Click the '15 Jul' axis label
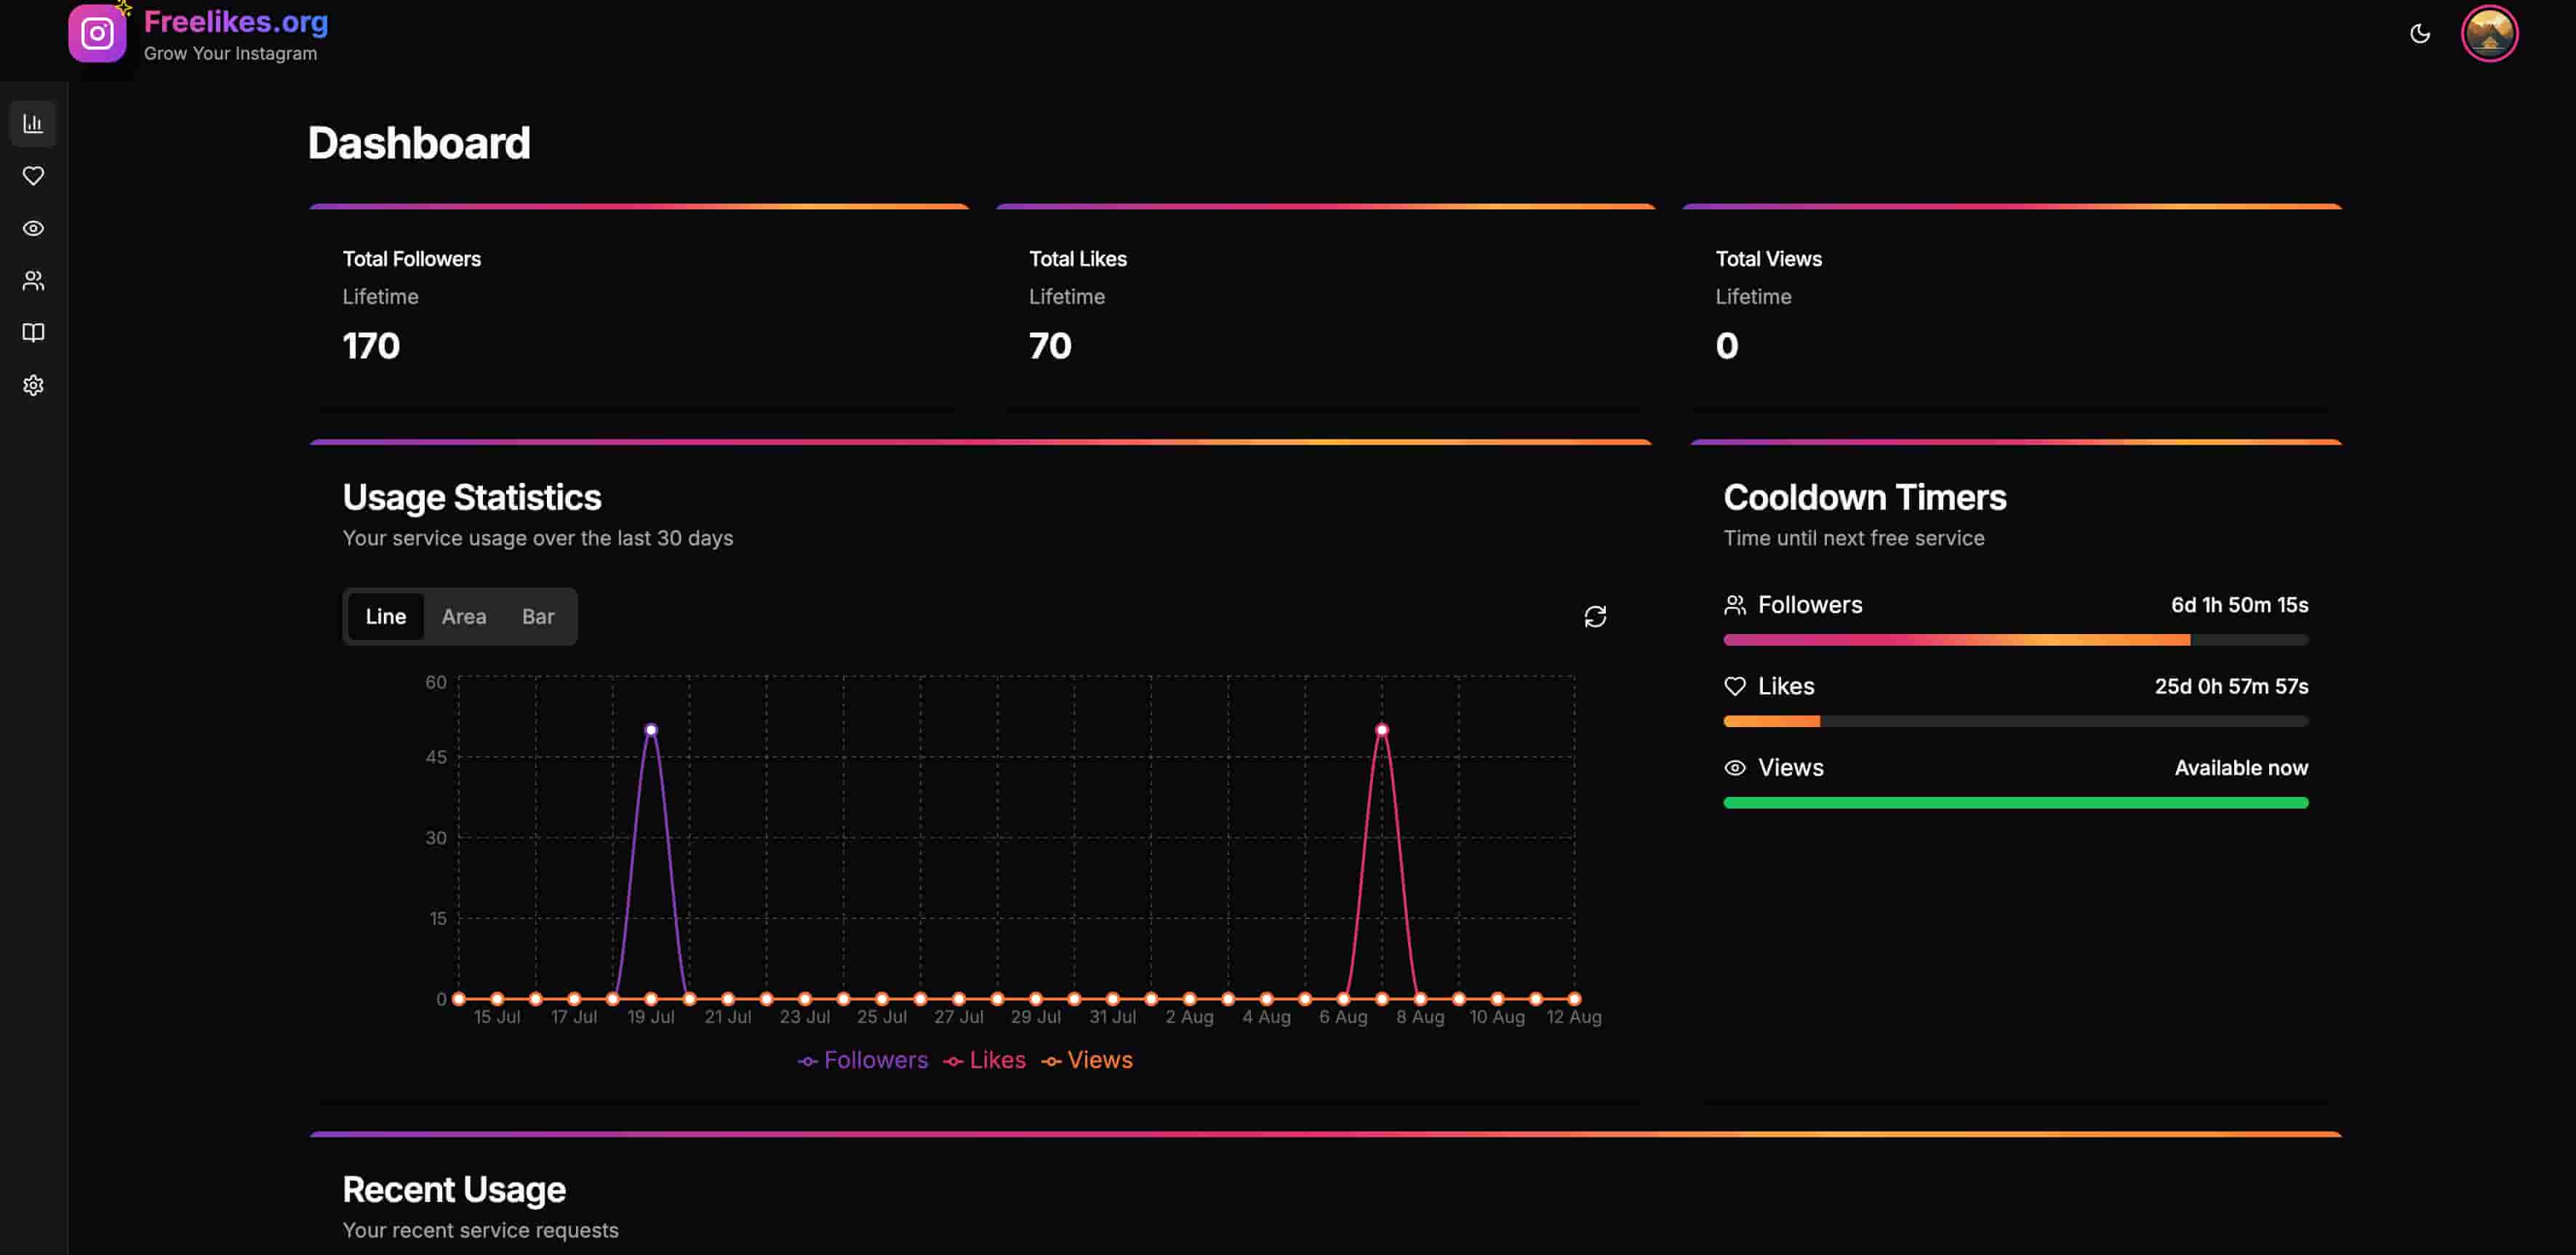2576x1255 pixels. [x=497, y=1017]
